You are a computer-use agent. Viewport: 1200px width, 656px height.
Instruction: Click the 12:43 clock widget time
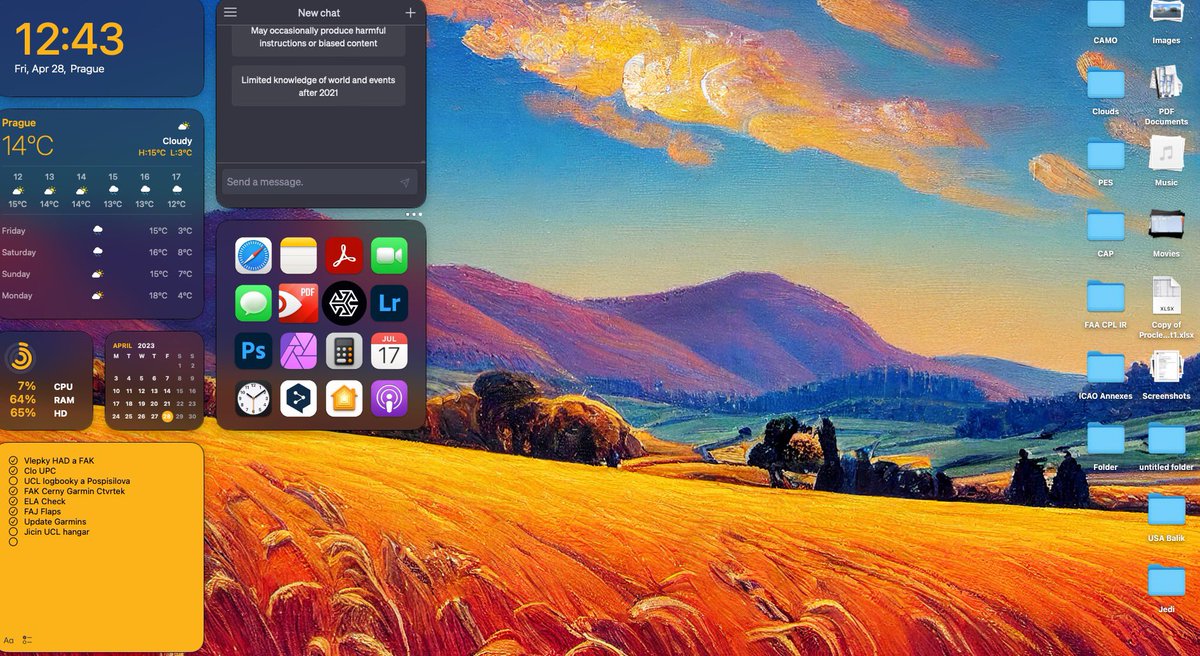pyautogui.click(x=69, y=40)
